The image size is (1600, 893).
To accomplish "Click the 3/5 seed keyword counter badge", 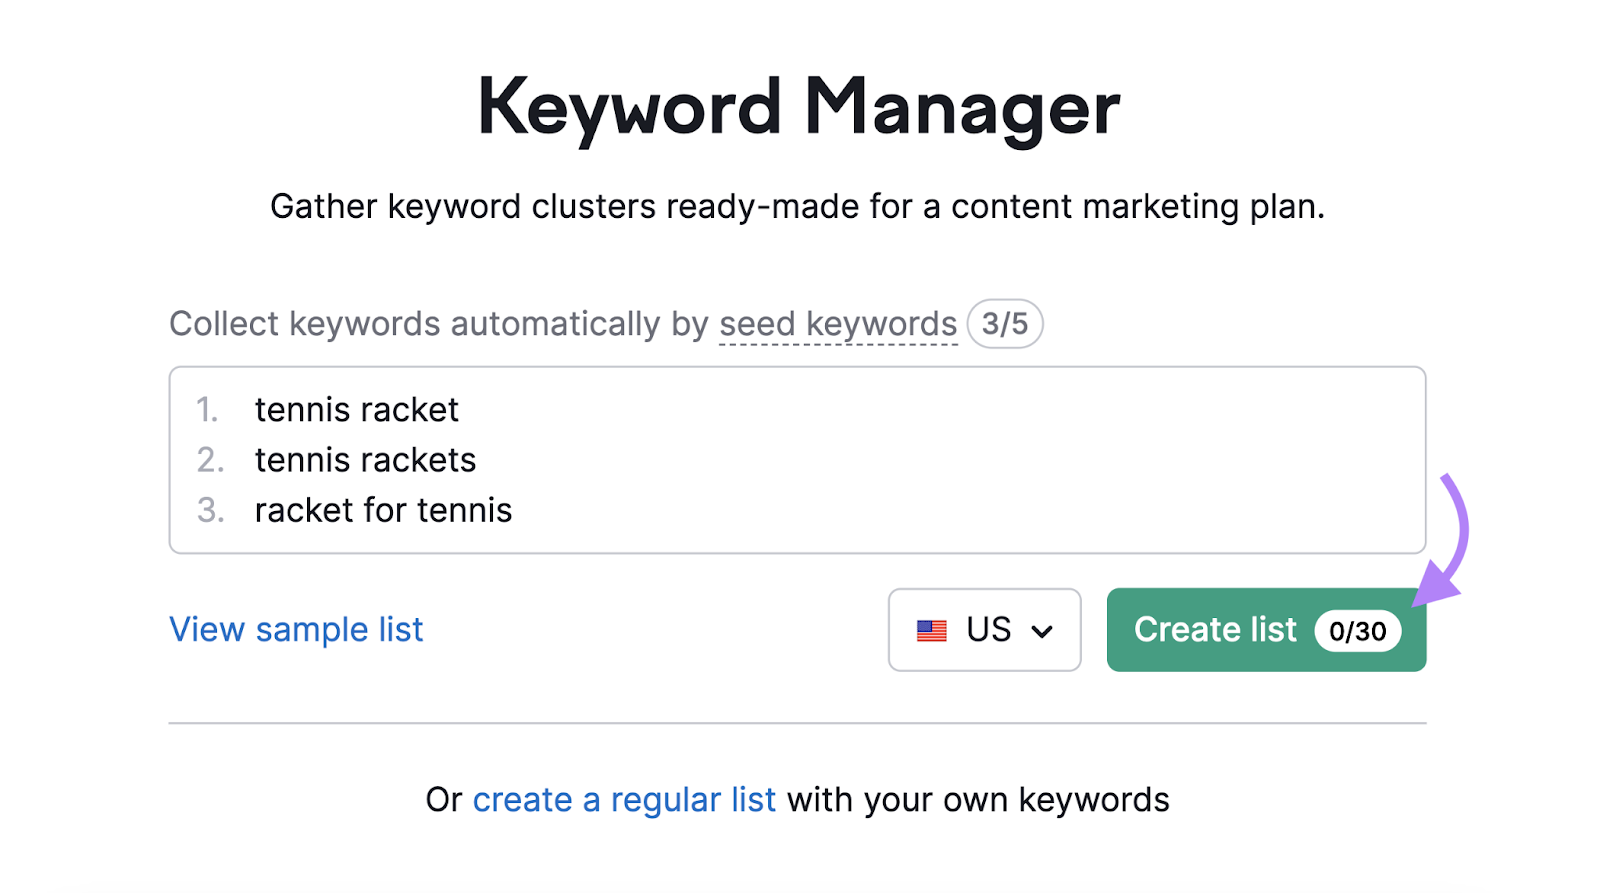I will coord(1004,323).
